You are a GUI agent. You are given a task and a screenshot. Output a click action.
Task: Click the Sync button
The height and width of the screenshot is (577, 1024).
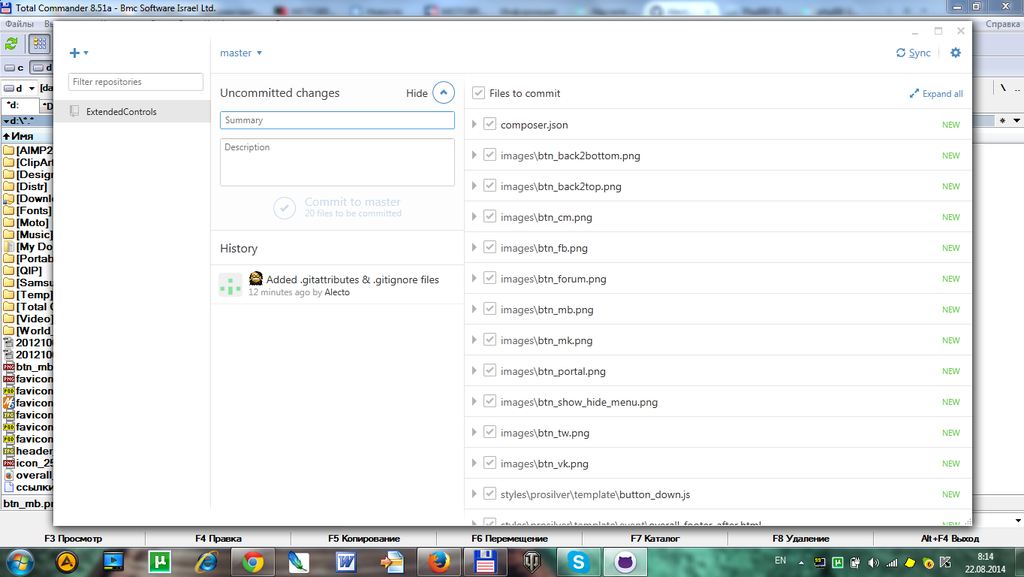point(913,53)
